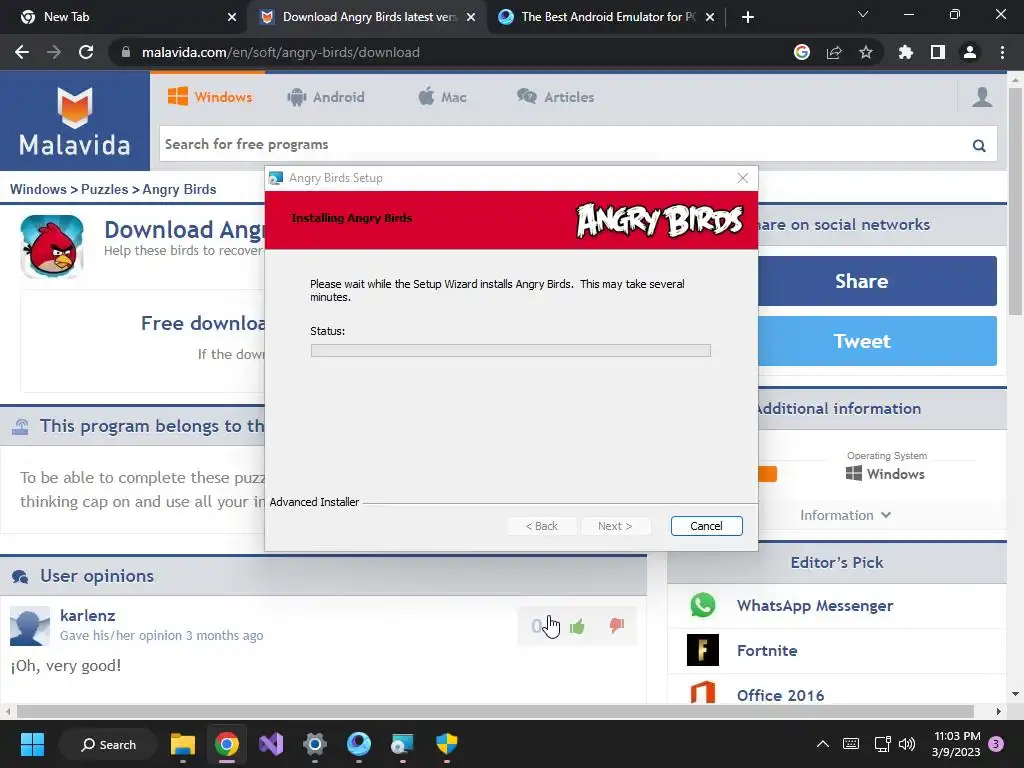Open Settings gear from taskbar
The height and width of the screenshot is (768, 1024).
(x=315, y=744)
